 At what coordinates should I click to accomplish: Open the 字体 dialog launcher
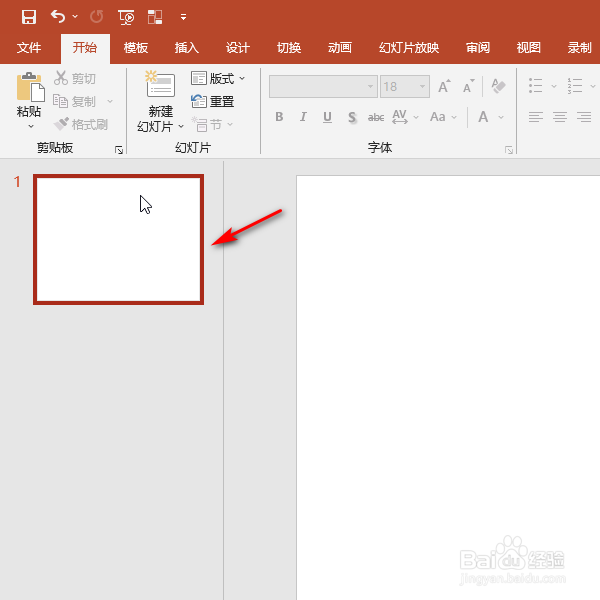[509, 150]
